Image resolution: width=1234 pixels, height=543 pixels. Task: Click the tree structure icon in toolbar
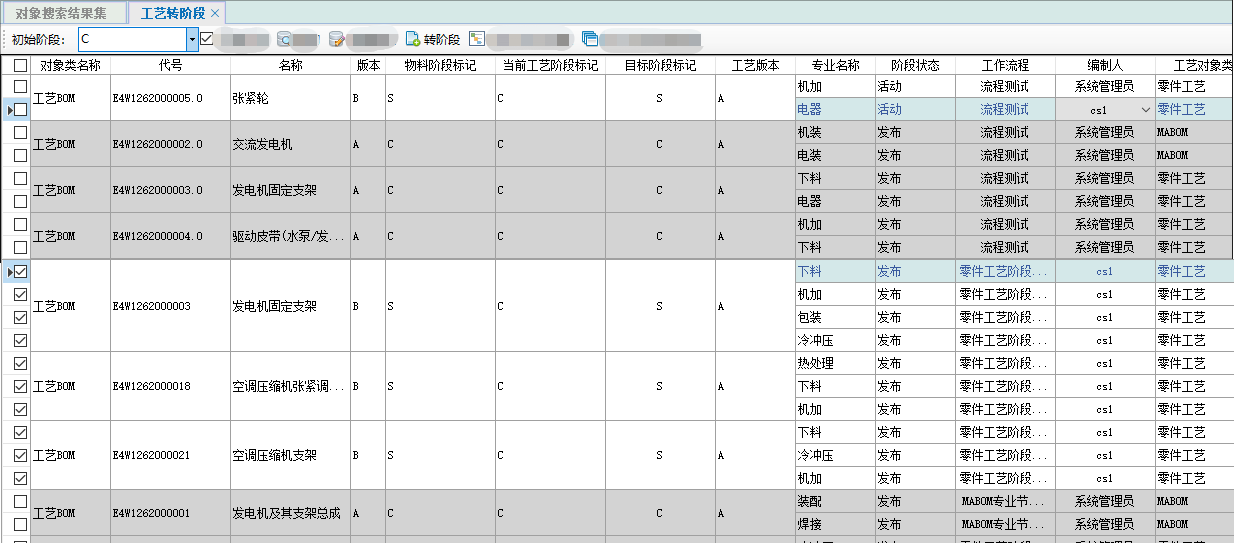coord(477,40)
